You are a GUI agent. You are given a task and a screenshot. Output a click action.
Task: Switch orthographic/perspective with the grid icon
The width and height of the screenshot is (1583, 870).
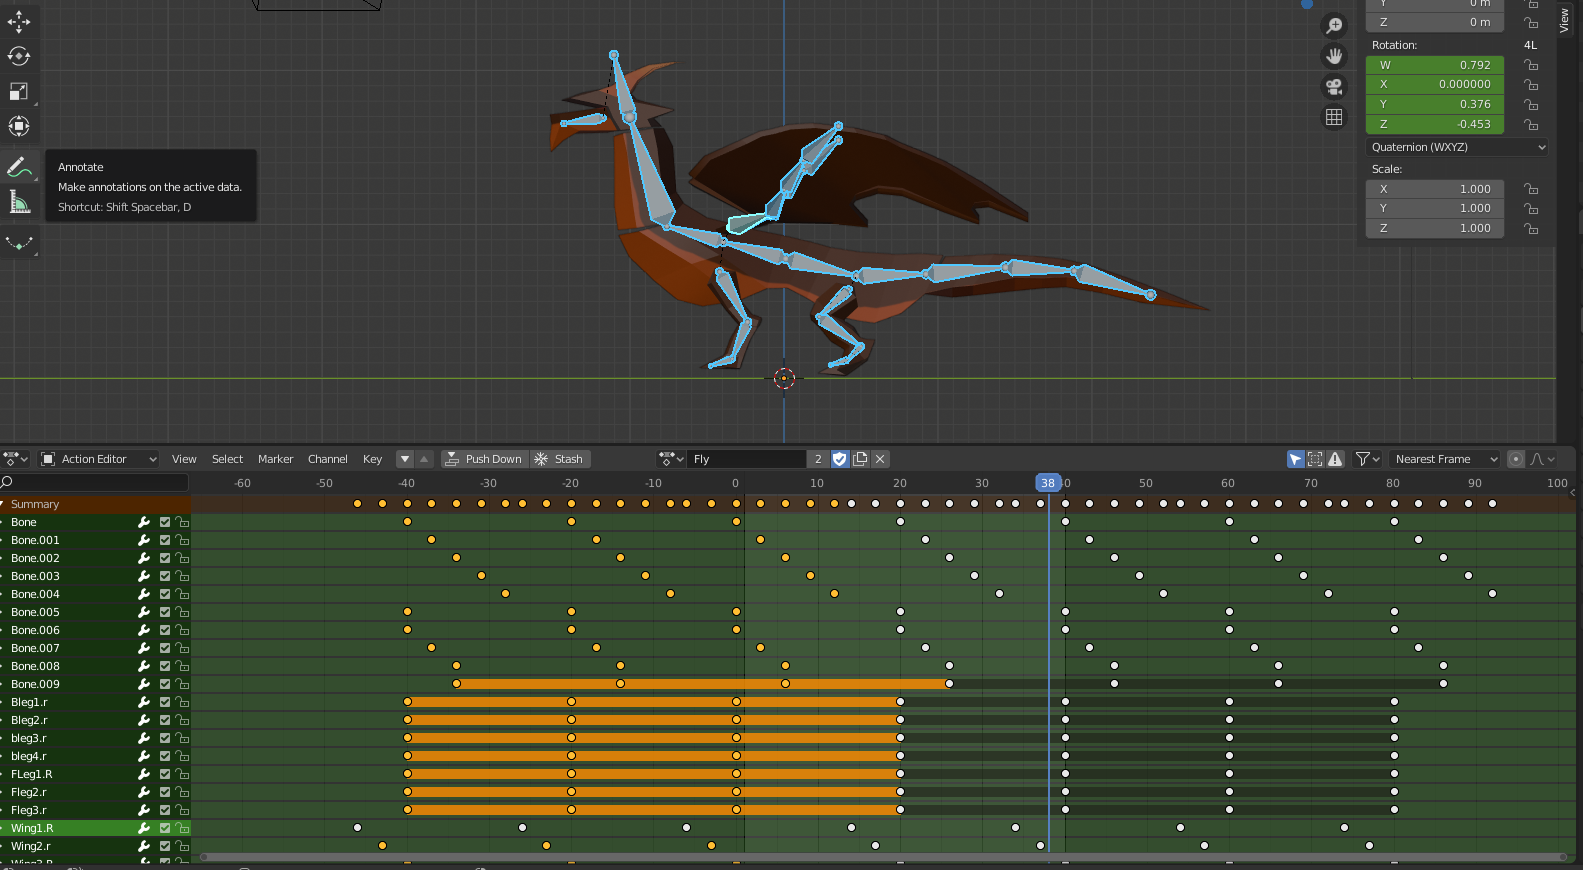click(1334, 117)
